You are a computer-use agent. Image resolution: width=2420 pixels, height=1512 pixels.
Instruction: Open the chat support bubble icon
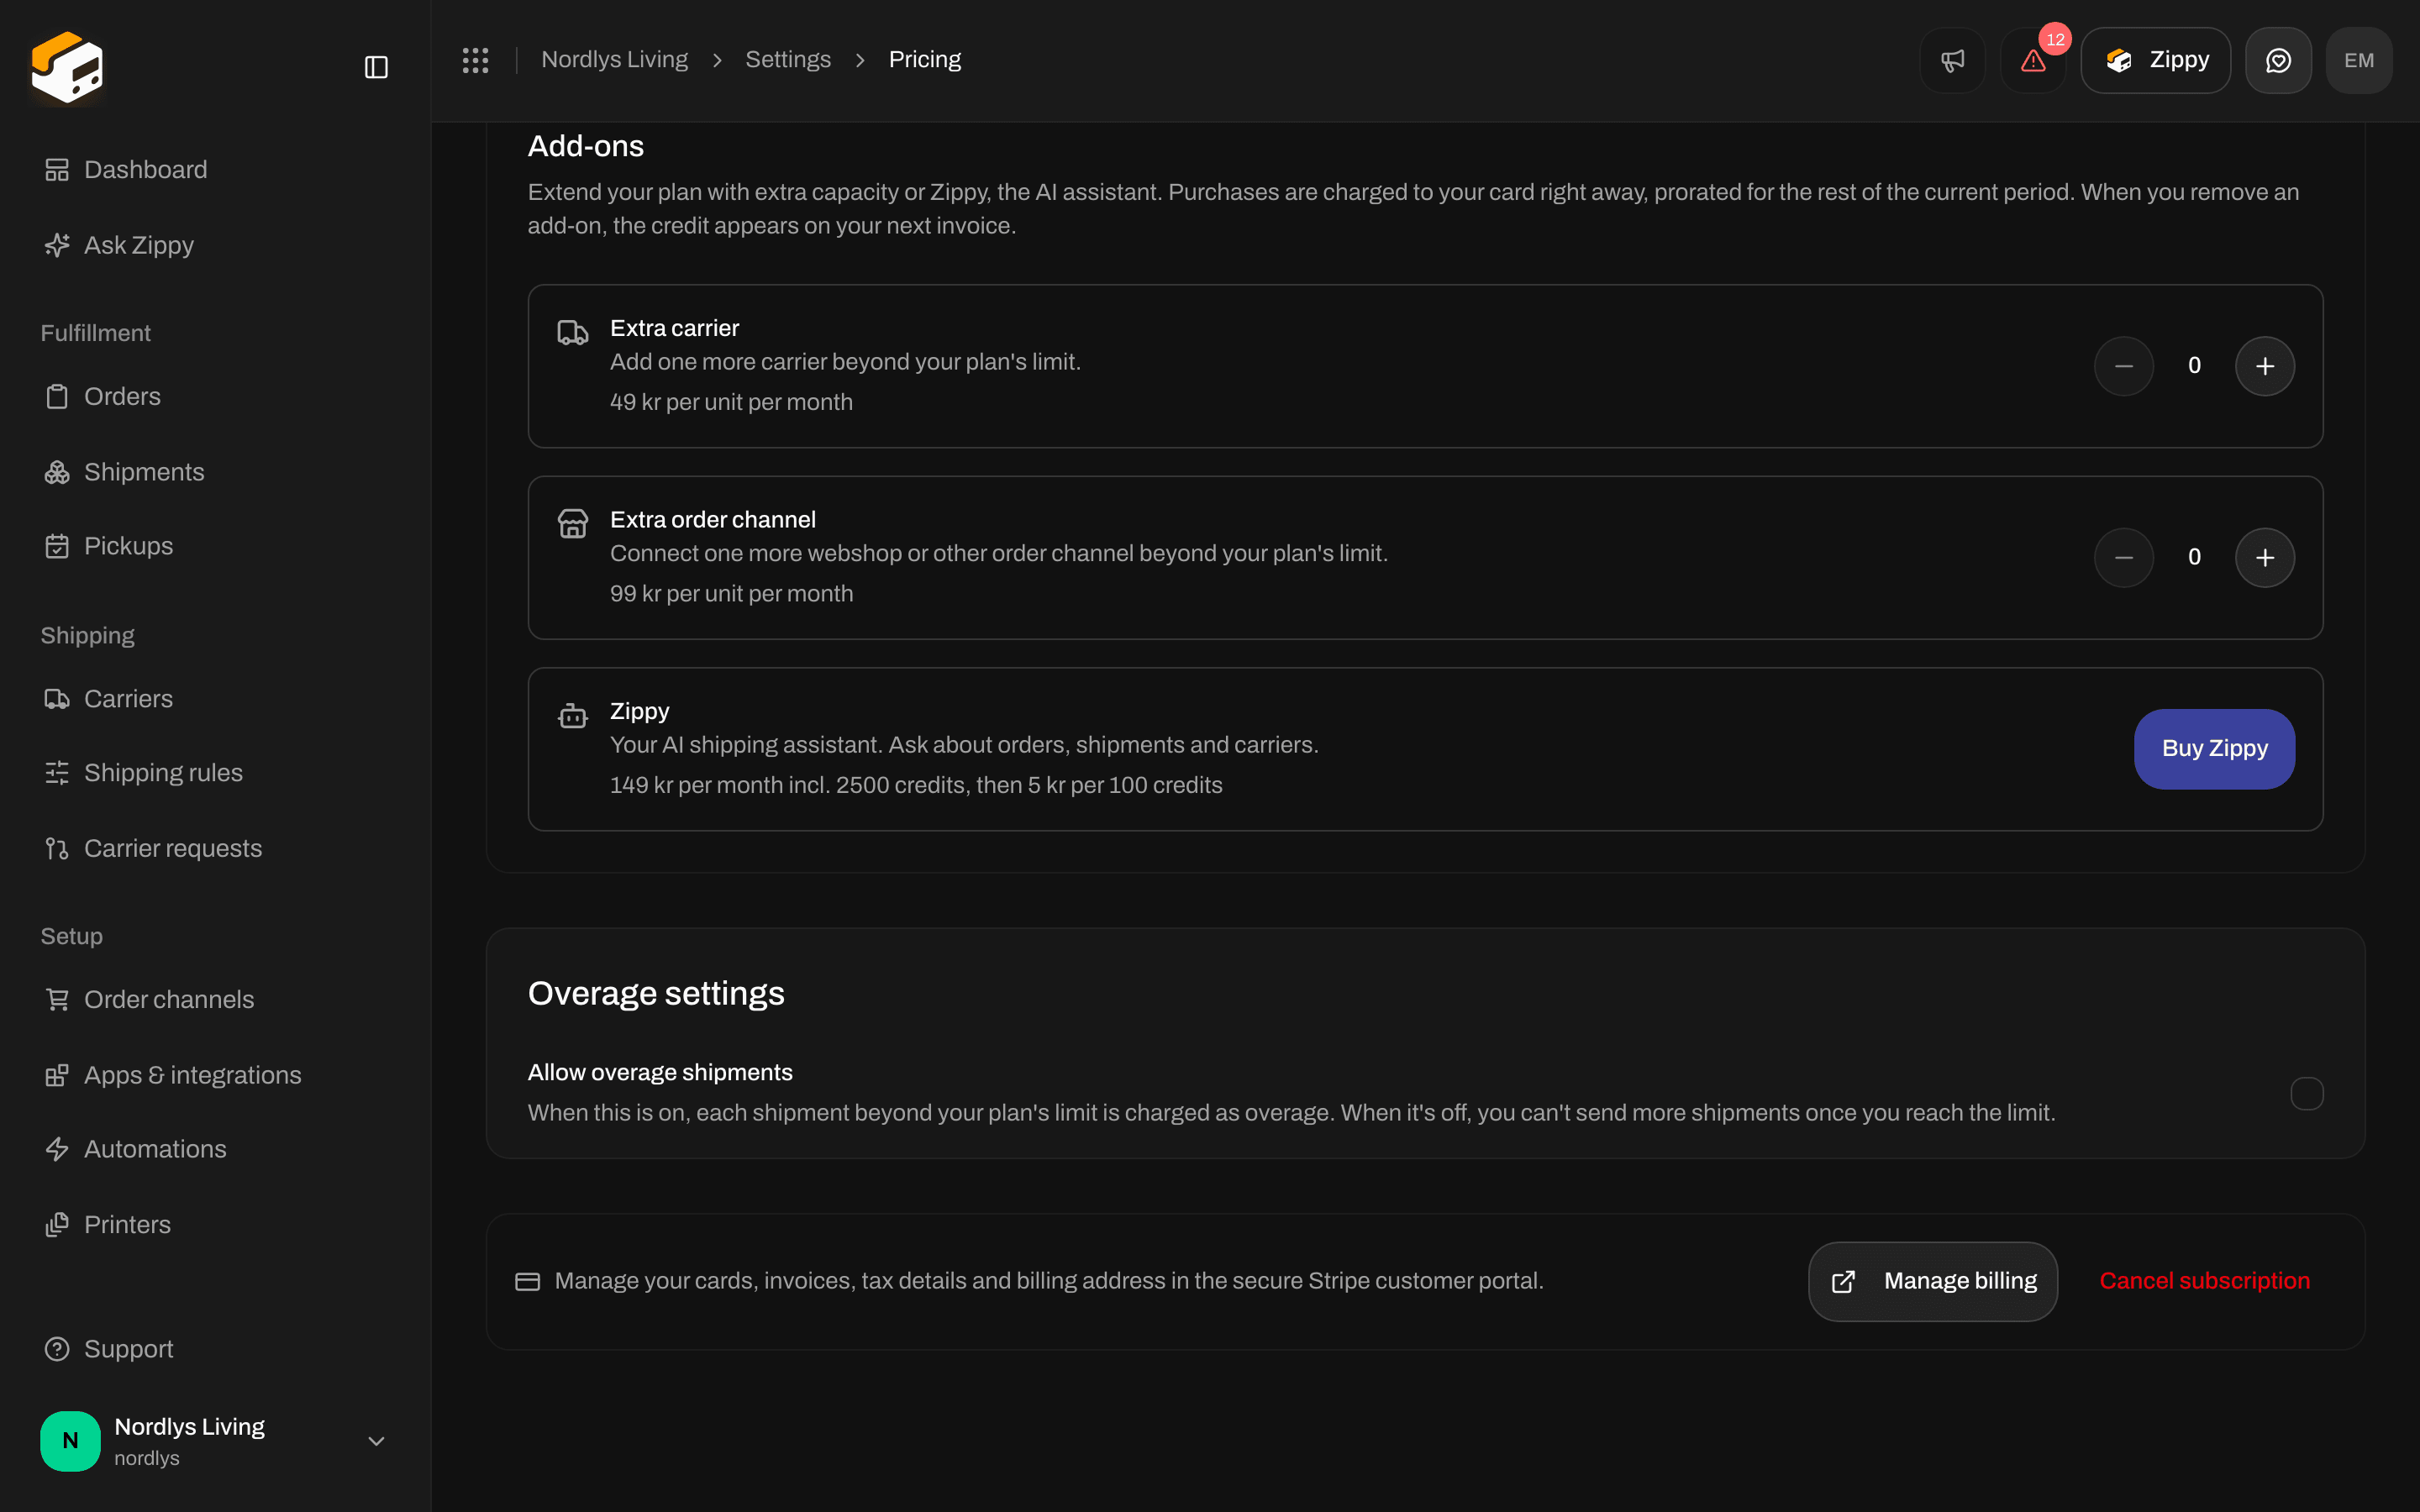[x=2278, y=60]
